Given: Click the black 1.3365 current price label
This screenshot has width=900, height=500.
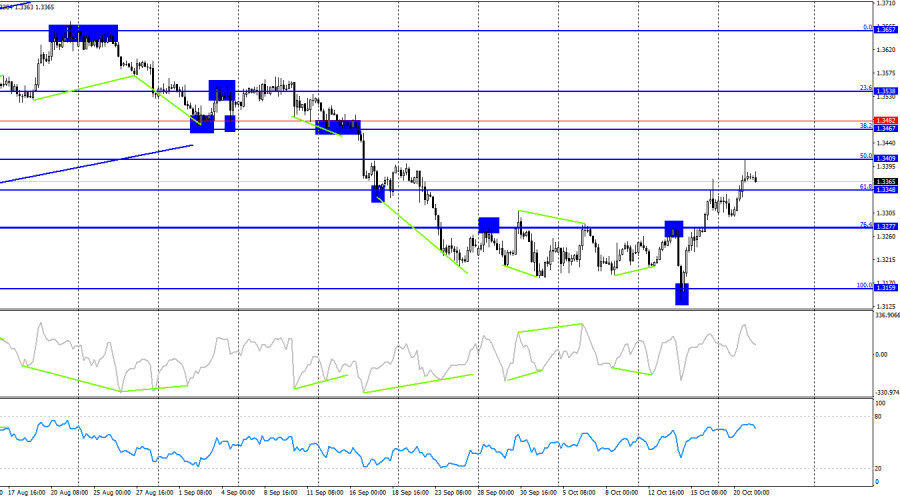Looking at the screenshot, I should (x=885, y=181).
